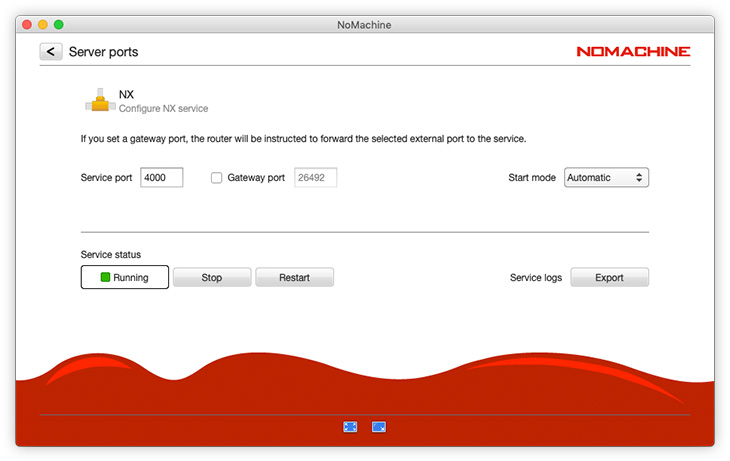The width and height of the screenshot is (730, 461).
Task: Restart the NX service
Action: pyautogui.click(x=294, y=278)
